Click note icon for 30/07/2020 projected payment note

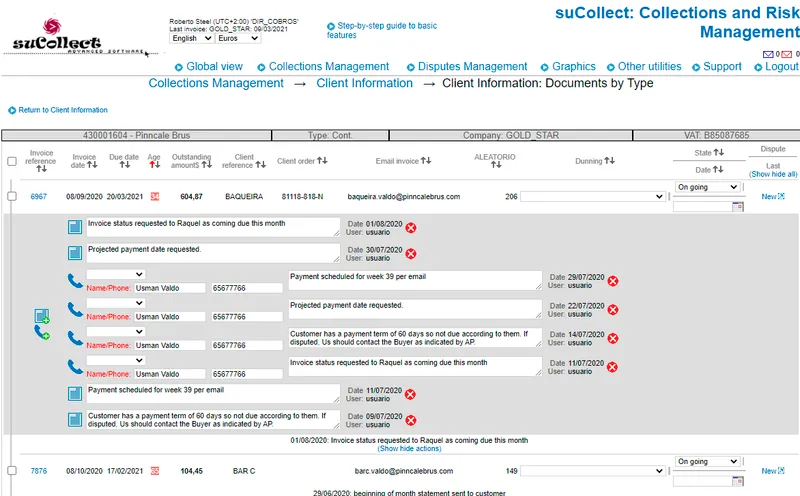(75, 253)
